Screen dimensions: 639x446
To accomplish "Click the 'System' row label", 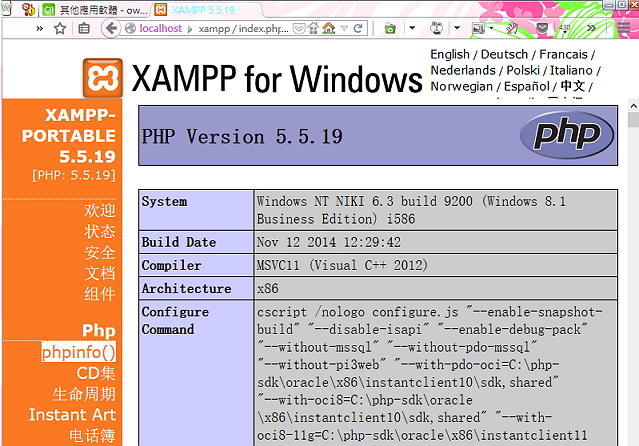I will [x=164, y=201].
